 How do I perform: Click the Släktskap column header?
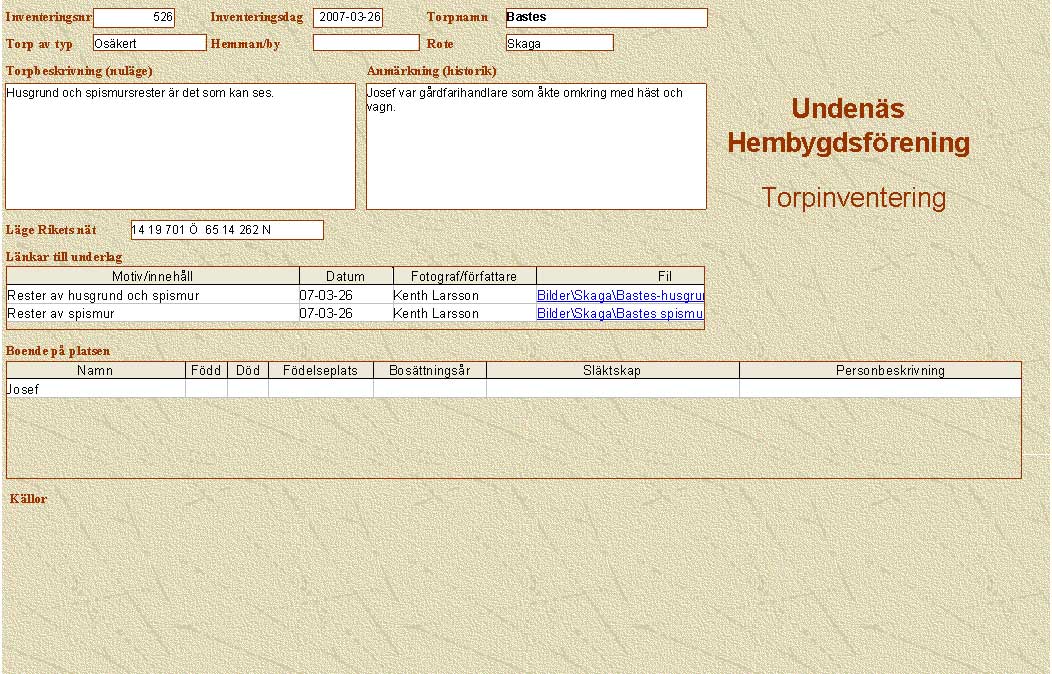coord(612,370)
